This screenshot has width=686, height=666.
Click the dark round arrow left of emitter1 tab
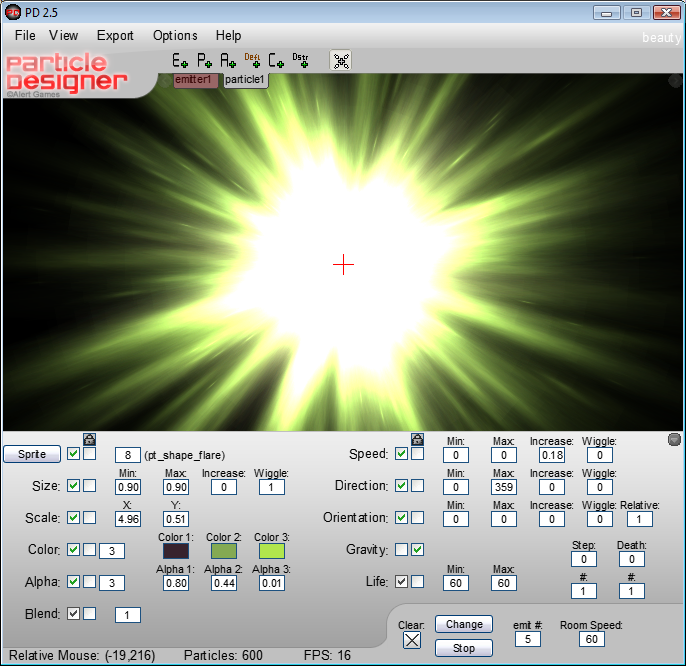click(165, 81)
